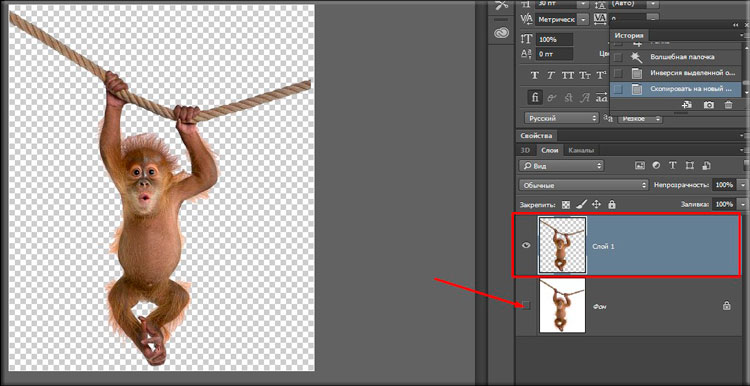This screenshot has height=386, width=750.
Task: Toggle all caps text style
Action: (x=568, y=76)
